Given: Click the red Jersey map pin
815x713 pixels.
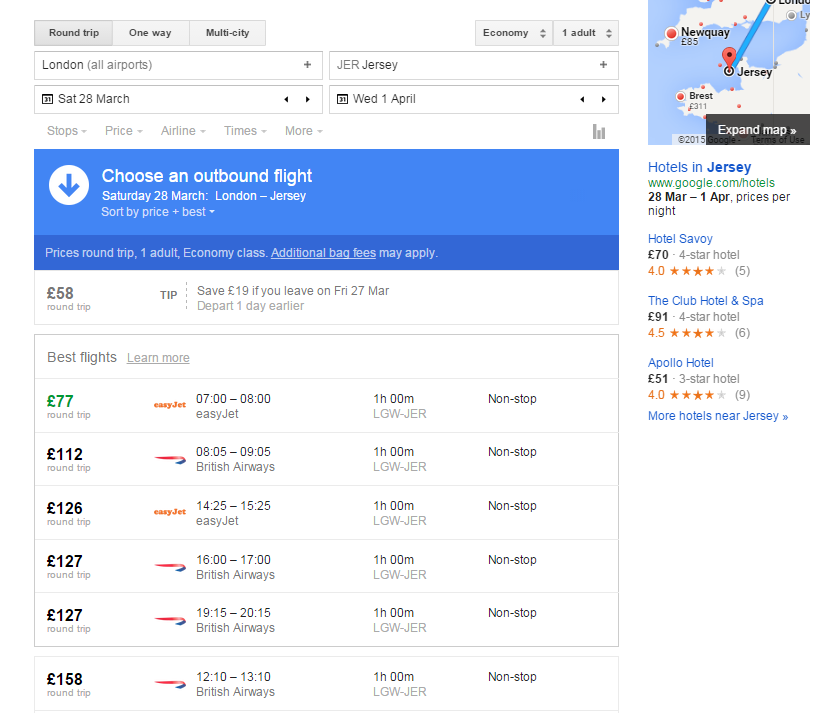Looking at the screenshot, I should tap(729, 58).
